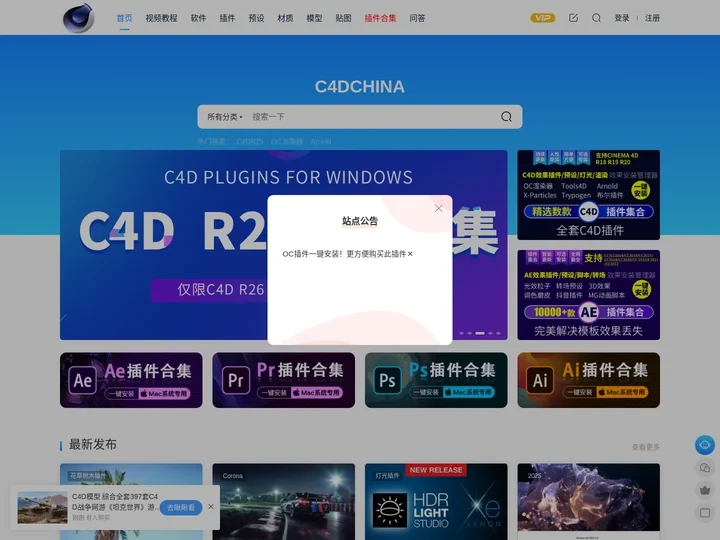The width and height of the screenshot is (720, 540).
Task: Click the 注册 register link
Action: click(652, 18)
